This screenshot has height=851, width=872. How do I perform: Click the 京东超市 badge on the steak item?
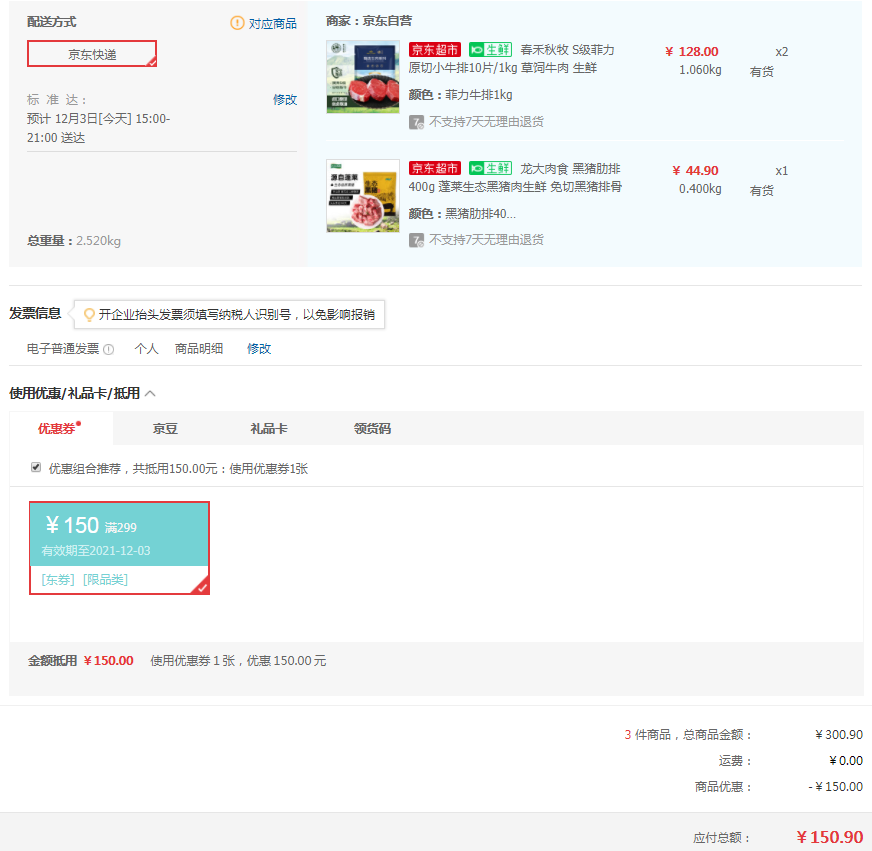[435, 50]
